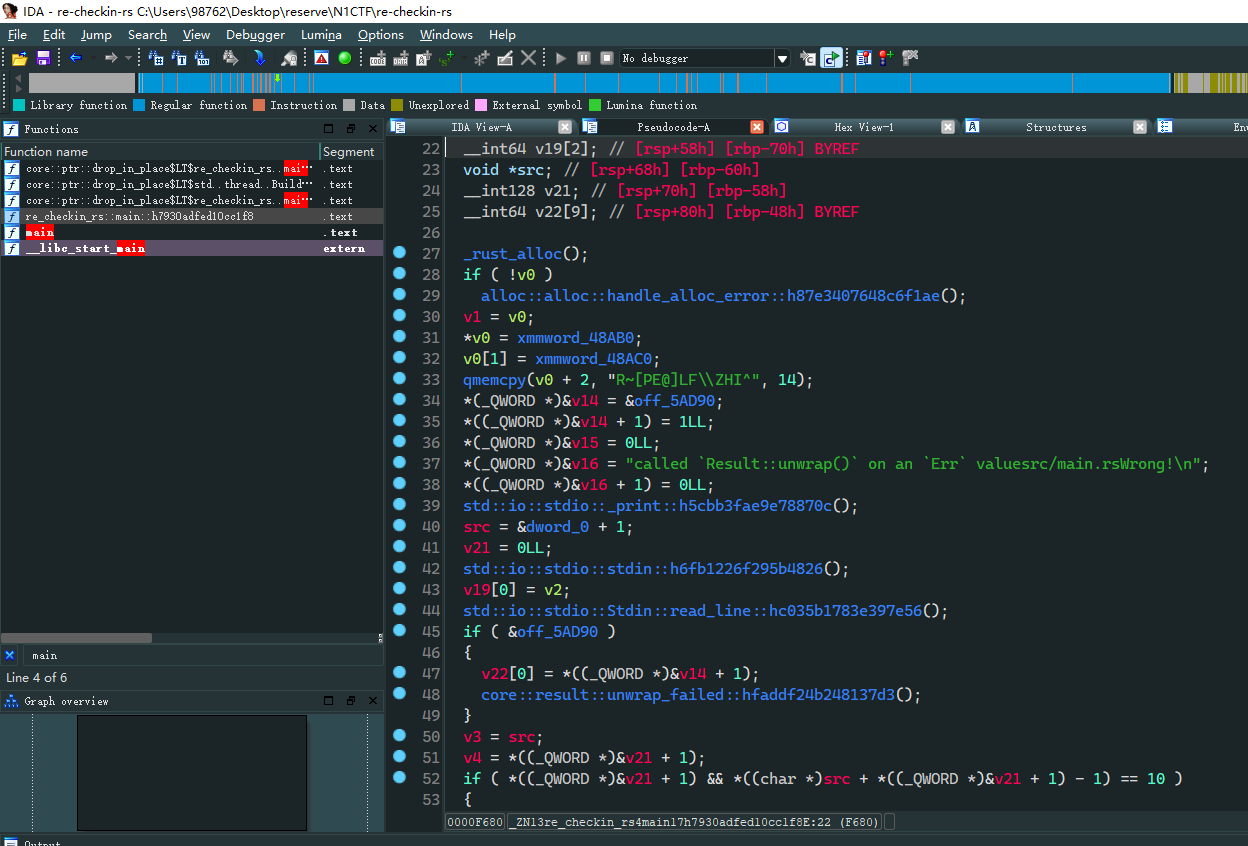Click the Functions list horizontal scrollbar

point(76,637)
